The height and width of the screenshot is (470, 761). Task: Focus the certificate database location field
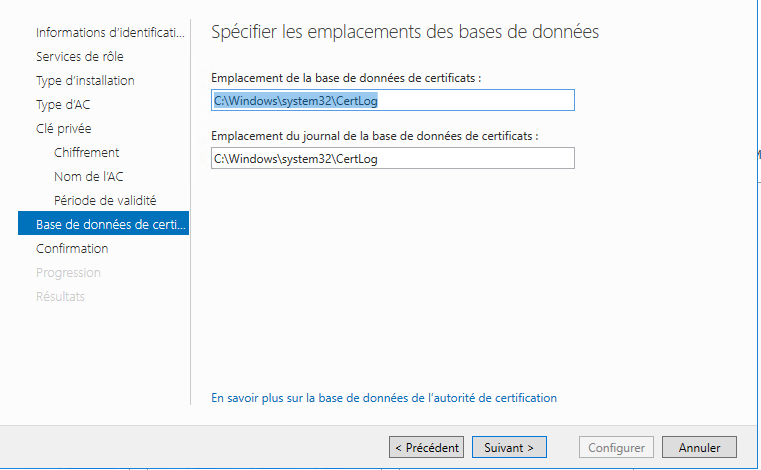[393, 100]
